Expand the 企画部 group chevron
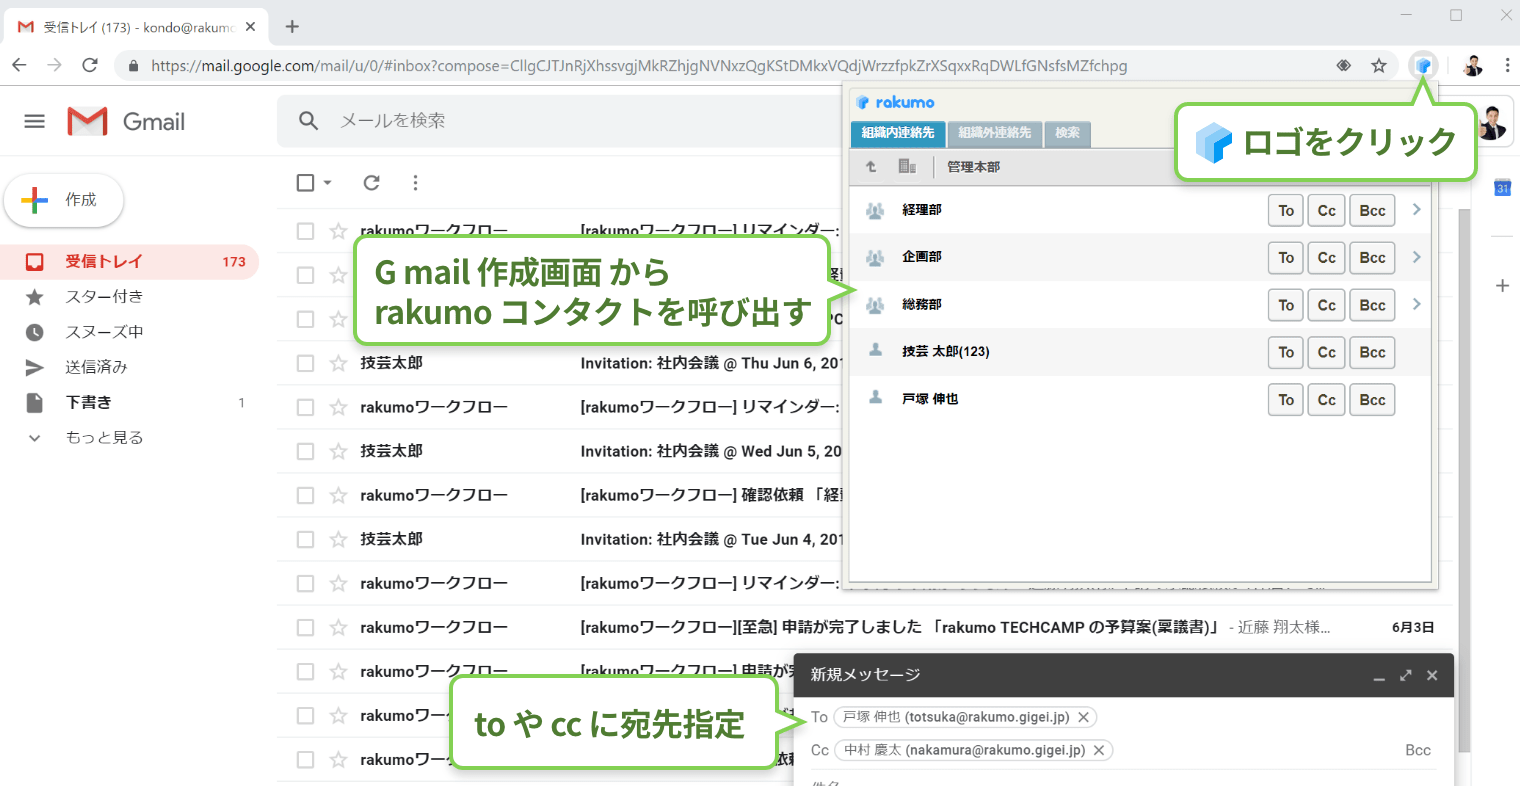Screen dimensions: 1520x786 point(1416,257)
